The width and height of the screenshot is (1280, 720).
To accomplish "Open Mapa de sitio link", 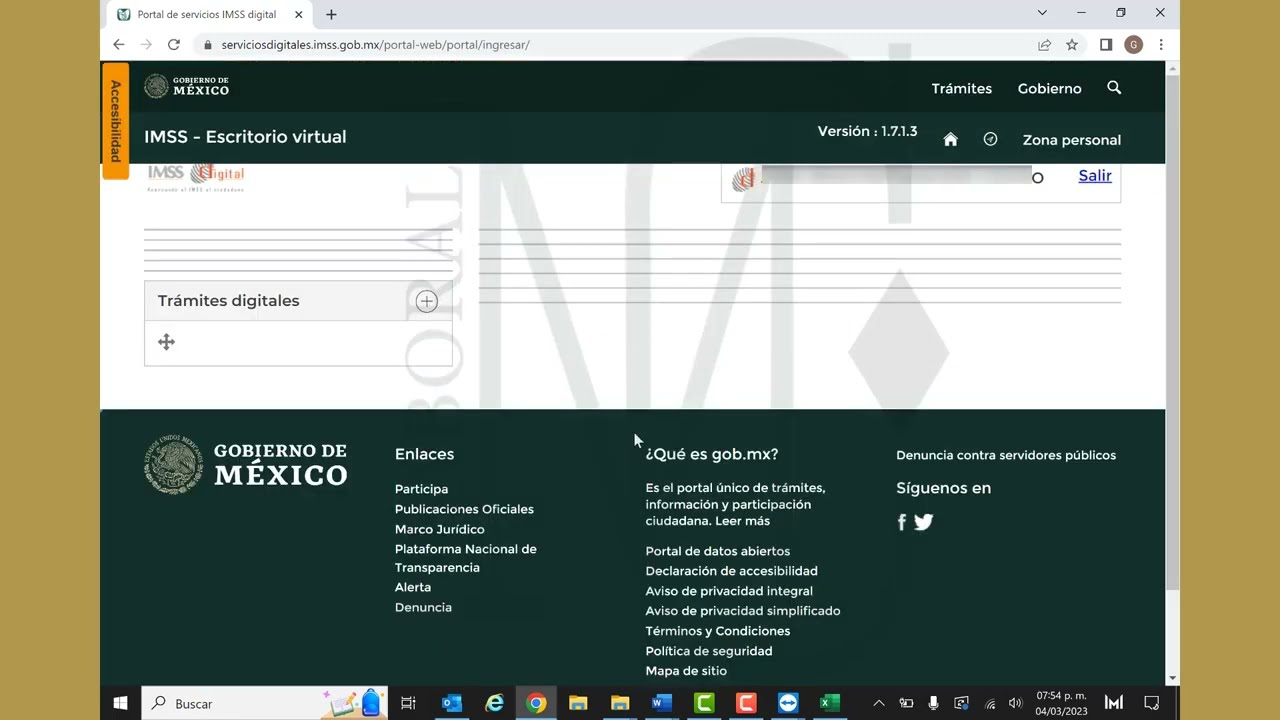I will [x=686, y=671].
